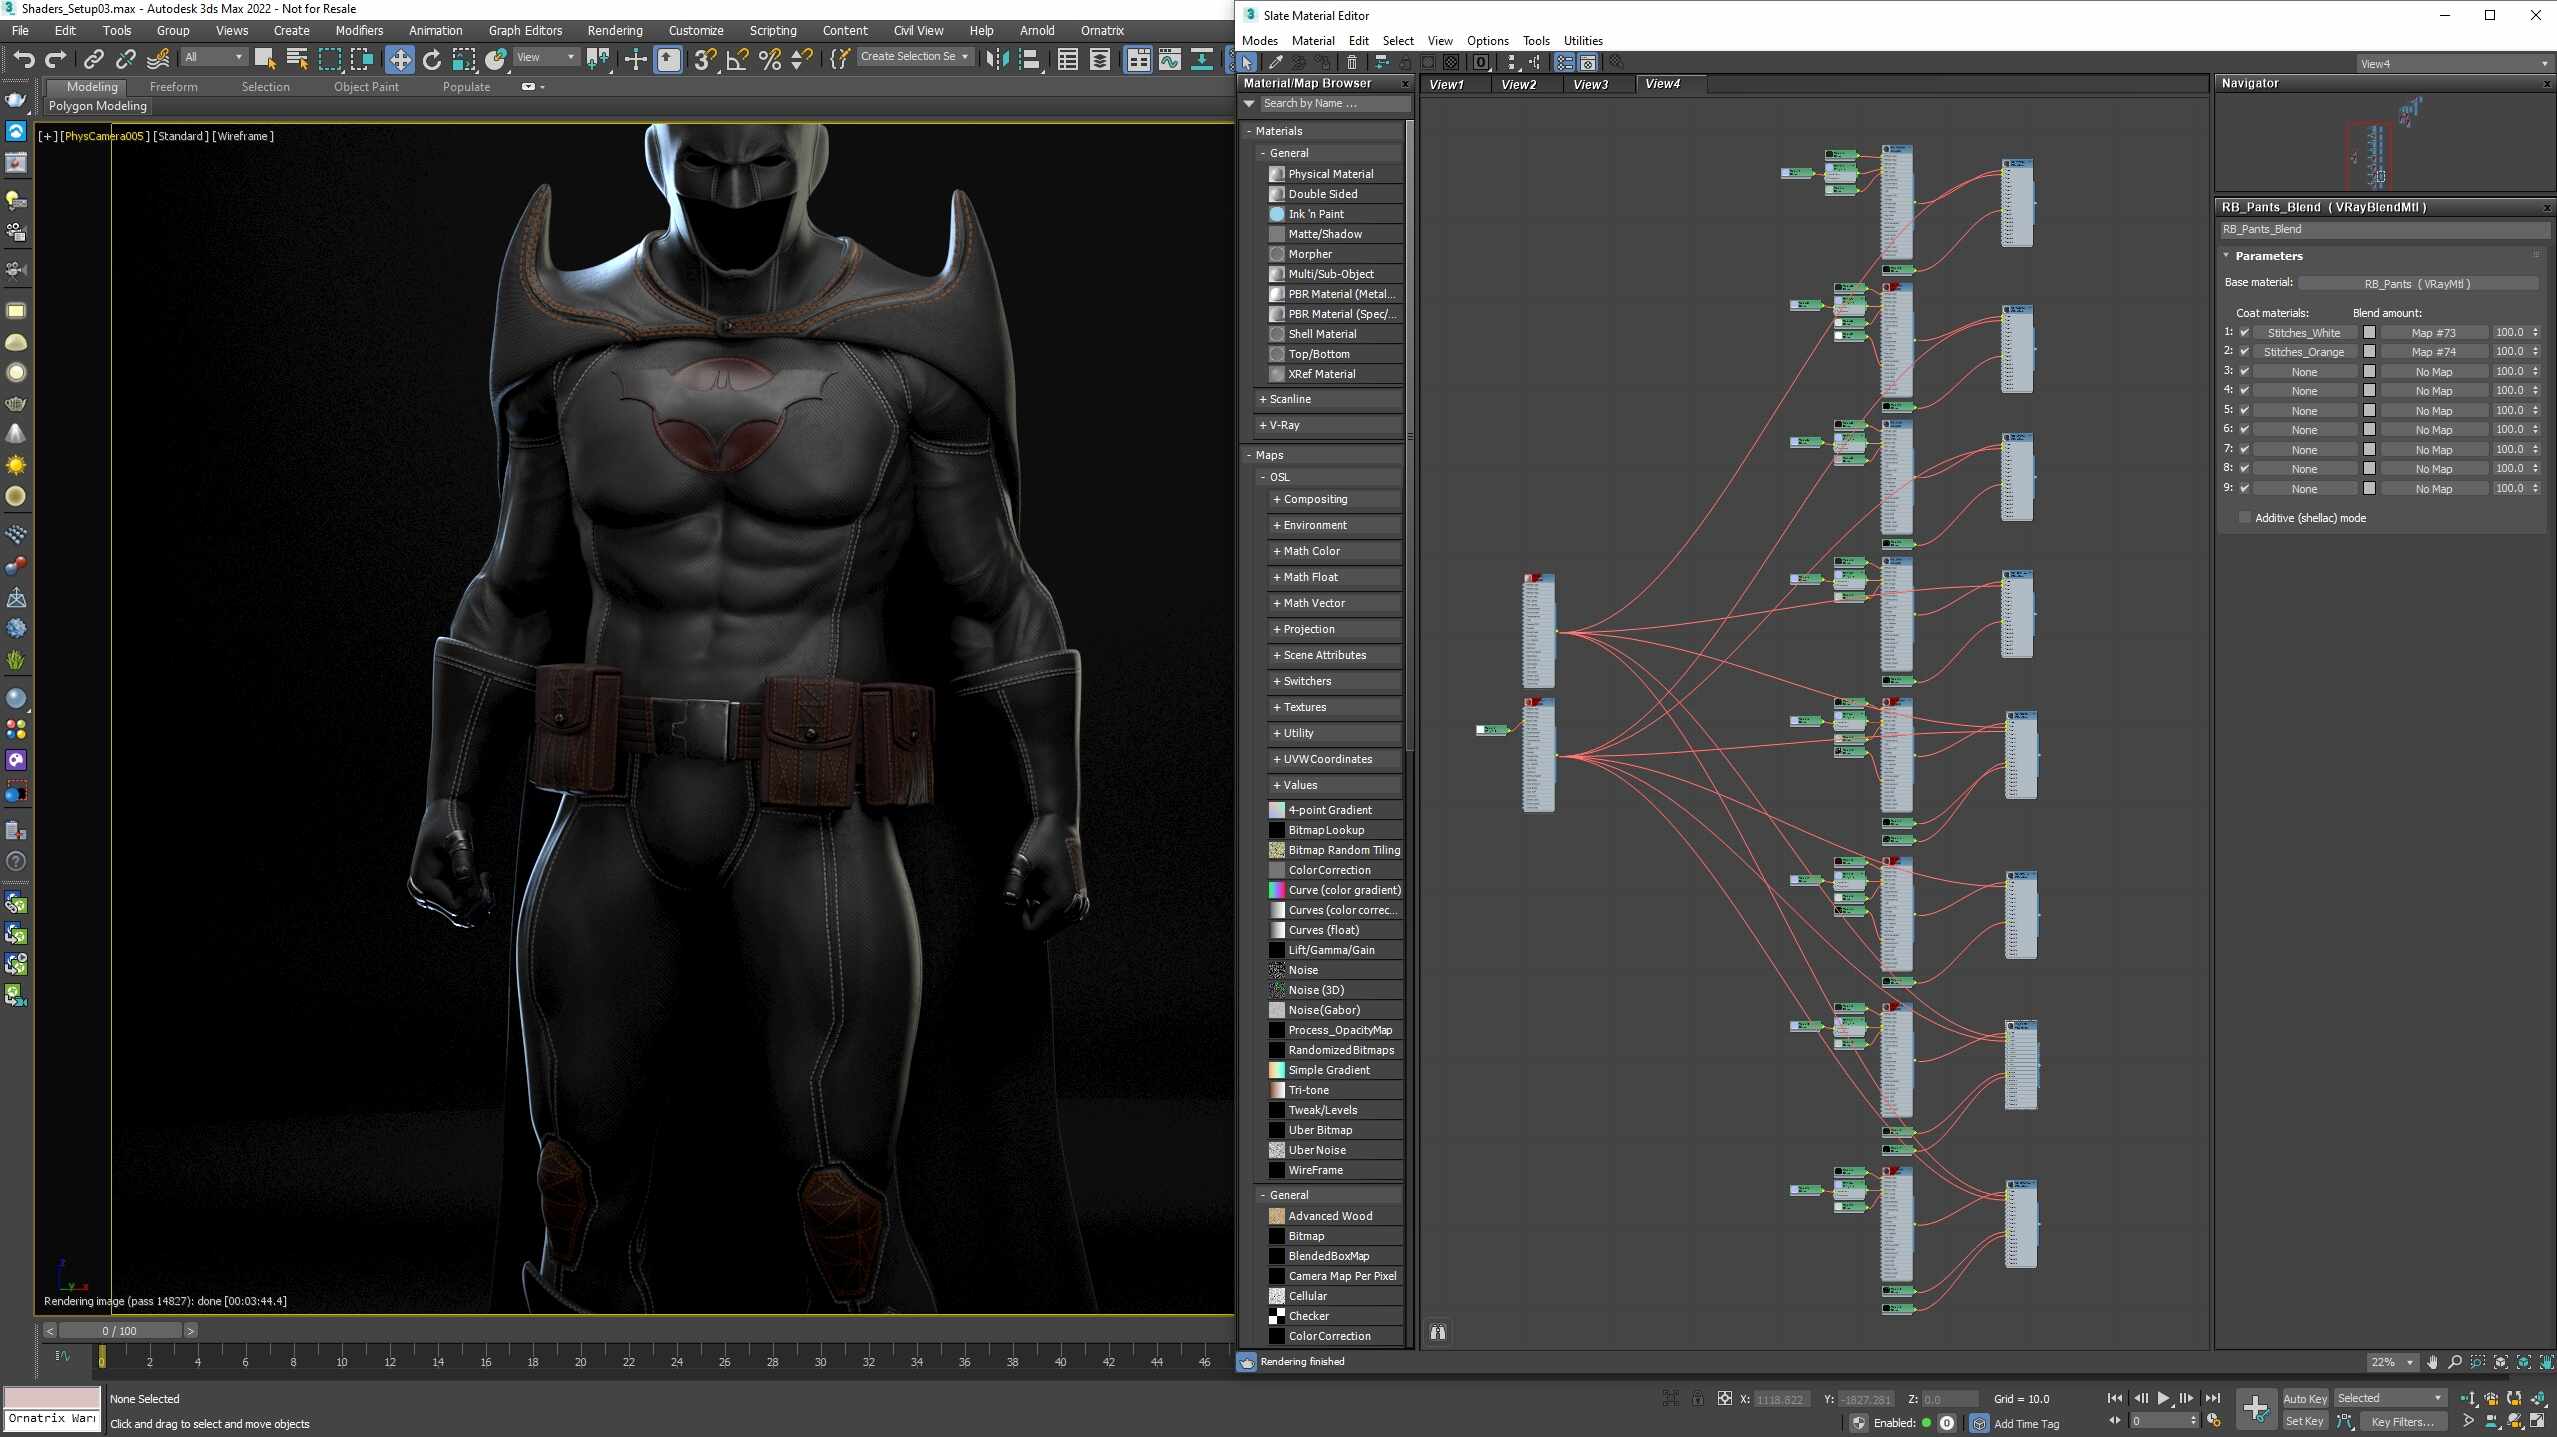The height and width of the screenshot is (1437, 2557).
Task: Click base material RB_Pants (VRayMtl) button
Action: (2417, 284)
